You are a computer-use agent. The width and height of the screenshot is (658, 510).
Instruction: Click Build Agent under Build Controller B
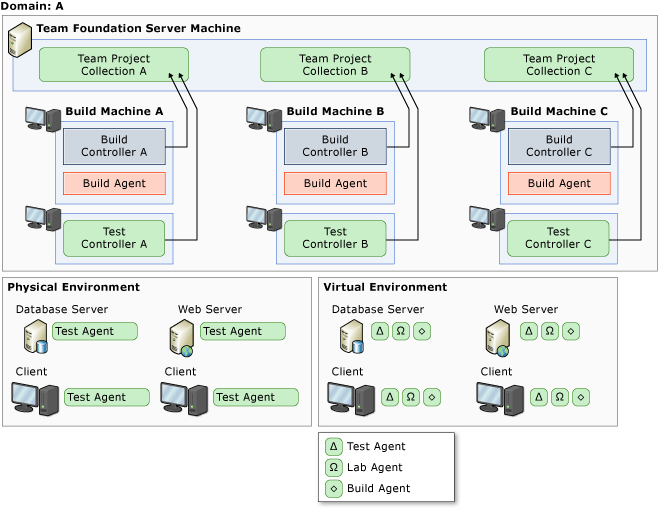[x=335, y=183]
